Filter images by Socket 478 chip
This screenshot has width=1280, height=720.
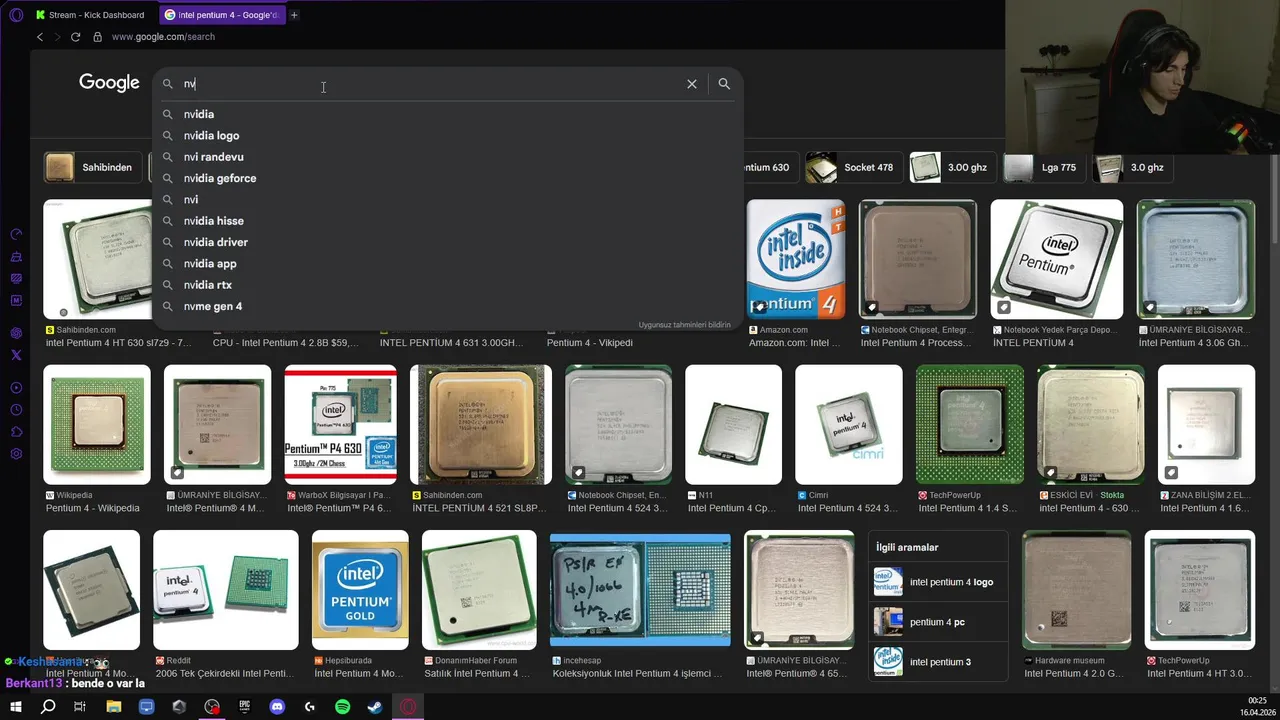854,167
